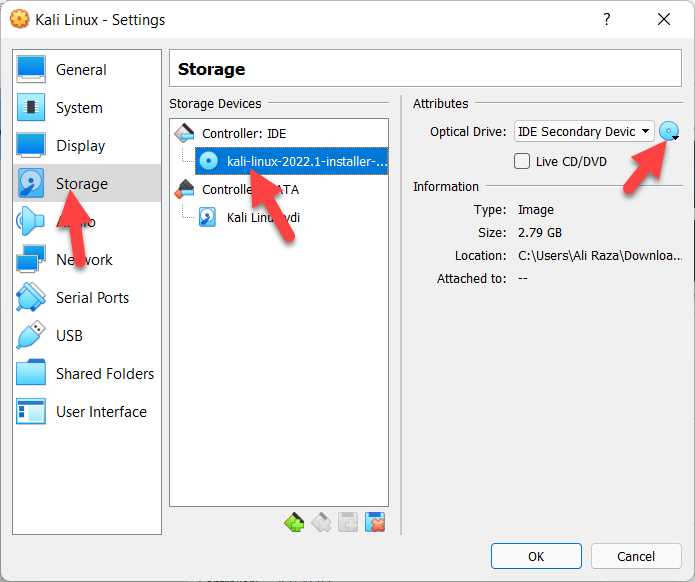Viewport: 695px width, 582px height.
Task: Open Shared Folders settings
Action: click(104, 374)
